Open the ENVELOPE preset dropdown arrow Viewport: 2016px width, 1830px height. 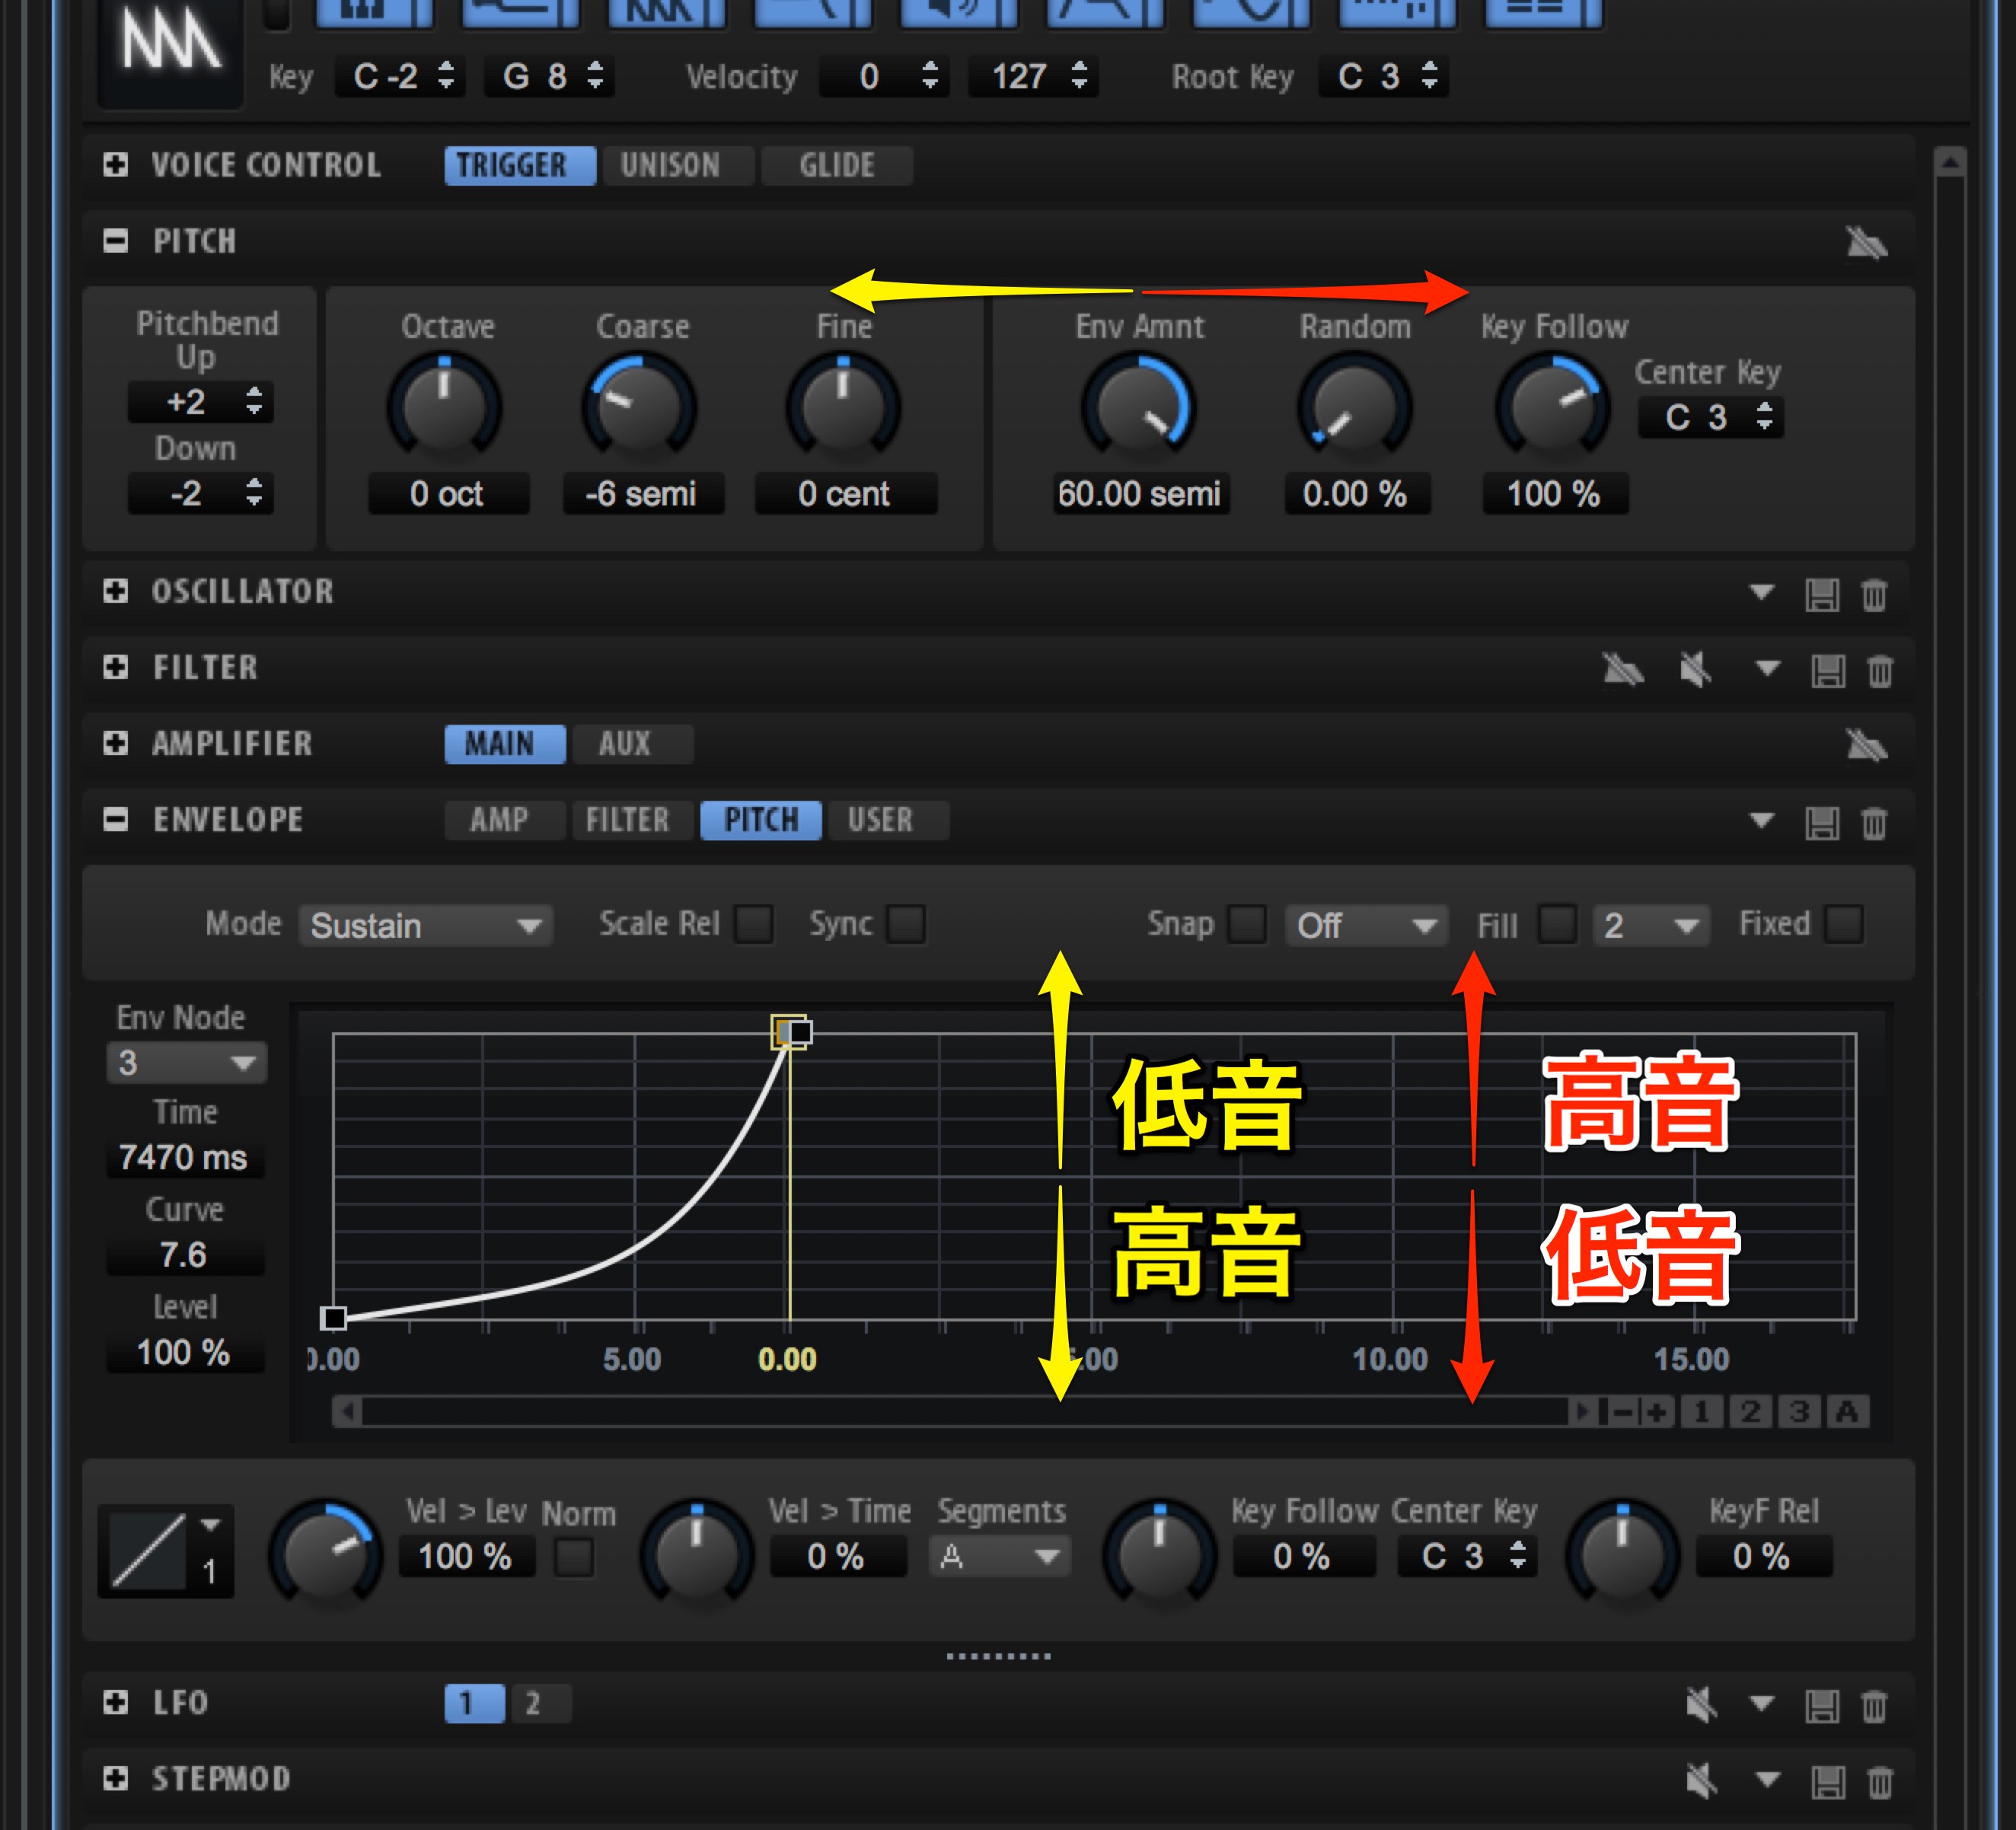[1762, 821]
